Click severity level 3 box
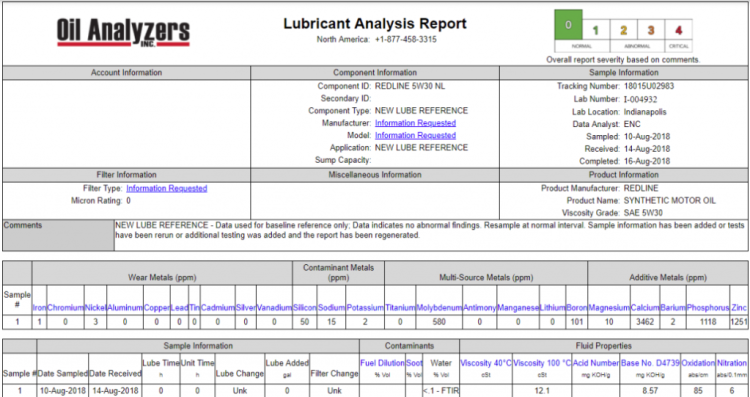 click(651, 31)
